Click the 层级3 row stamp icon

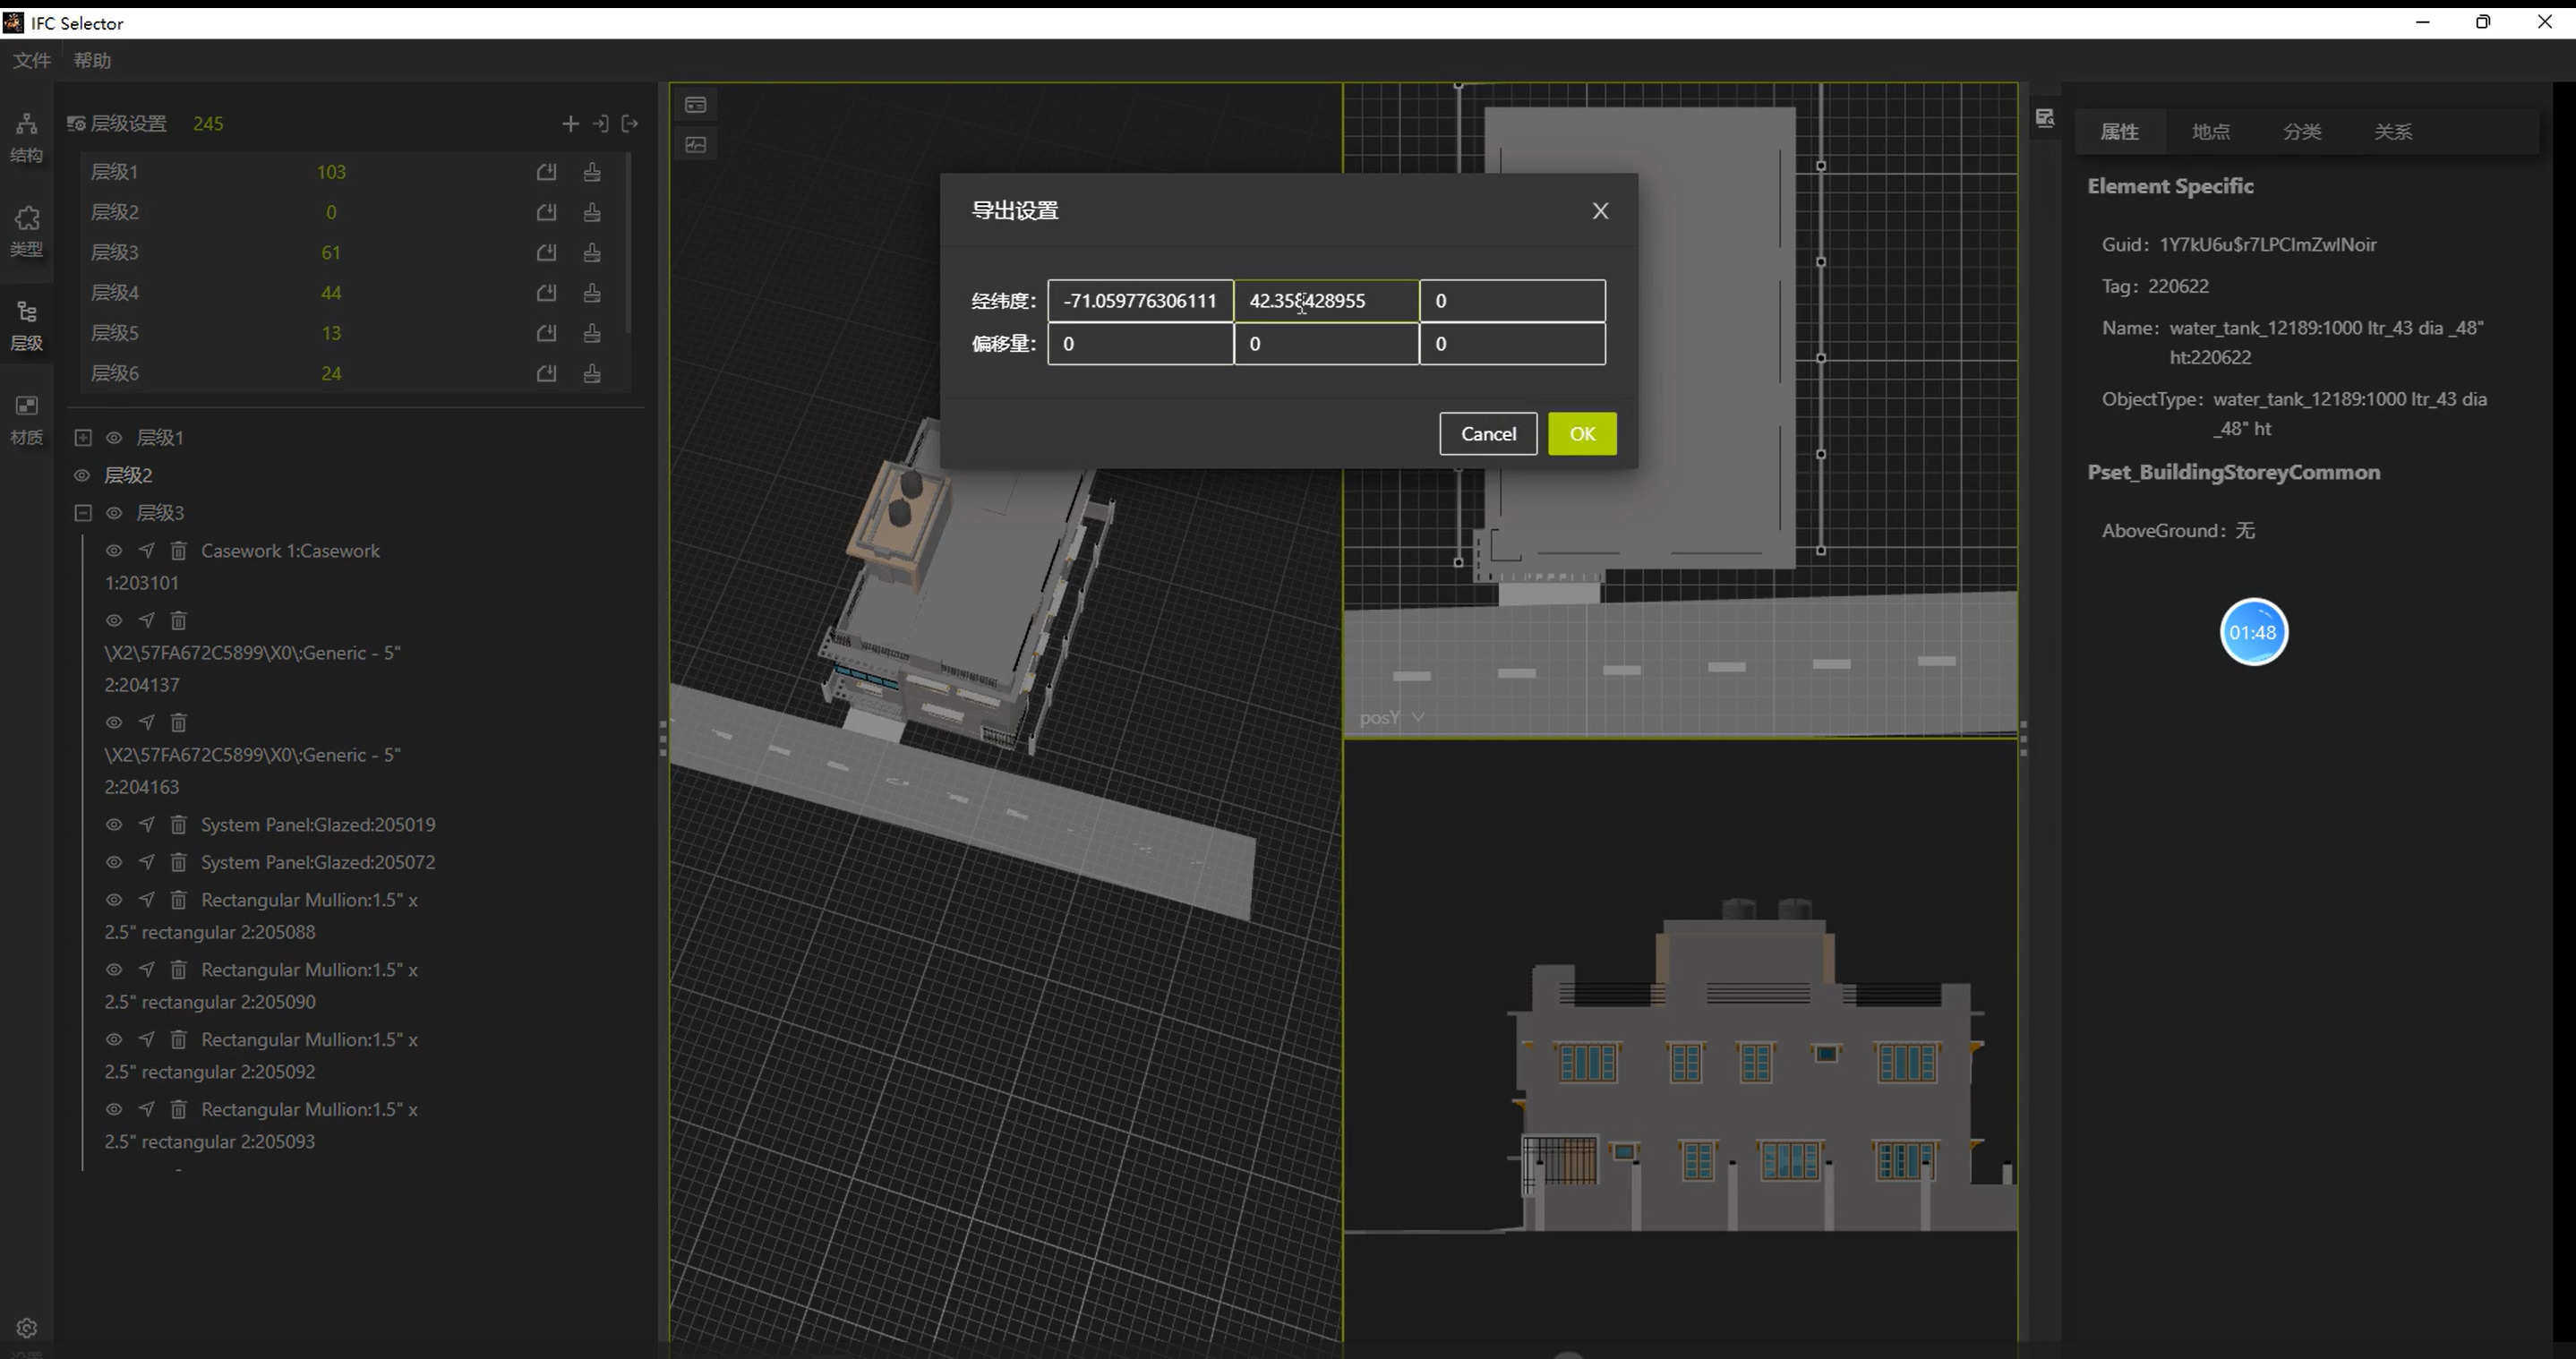coord(592,252)
